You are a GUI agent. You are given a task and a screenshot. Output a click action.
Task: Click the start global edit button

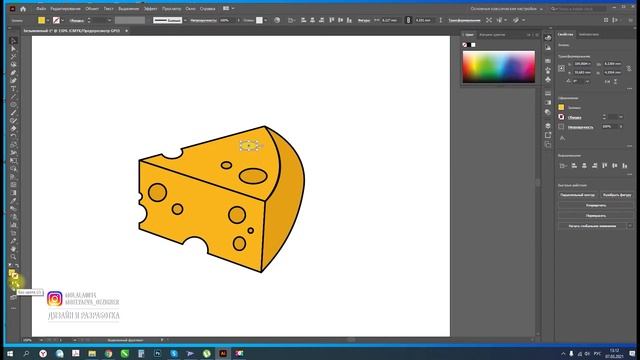click(x=592, y=226)
